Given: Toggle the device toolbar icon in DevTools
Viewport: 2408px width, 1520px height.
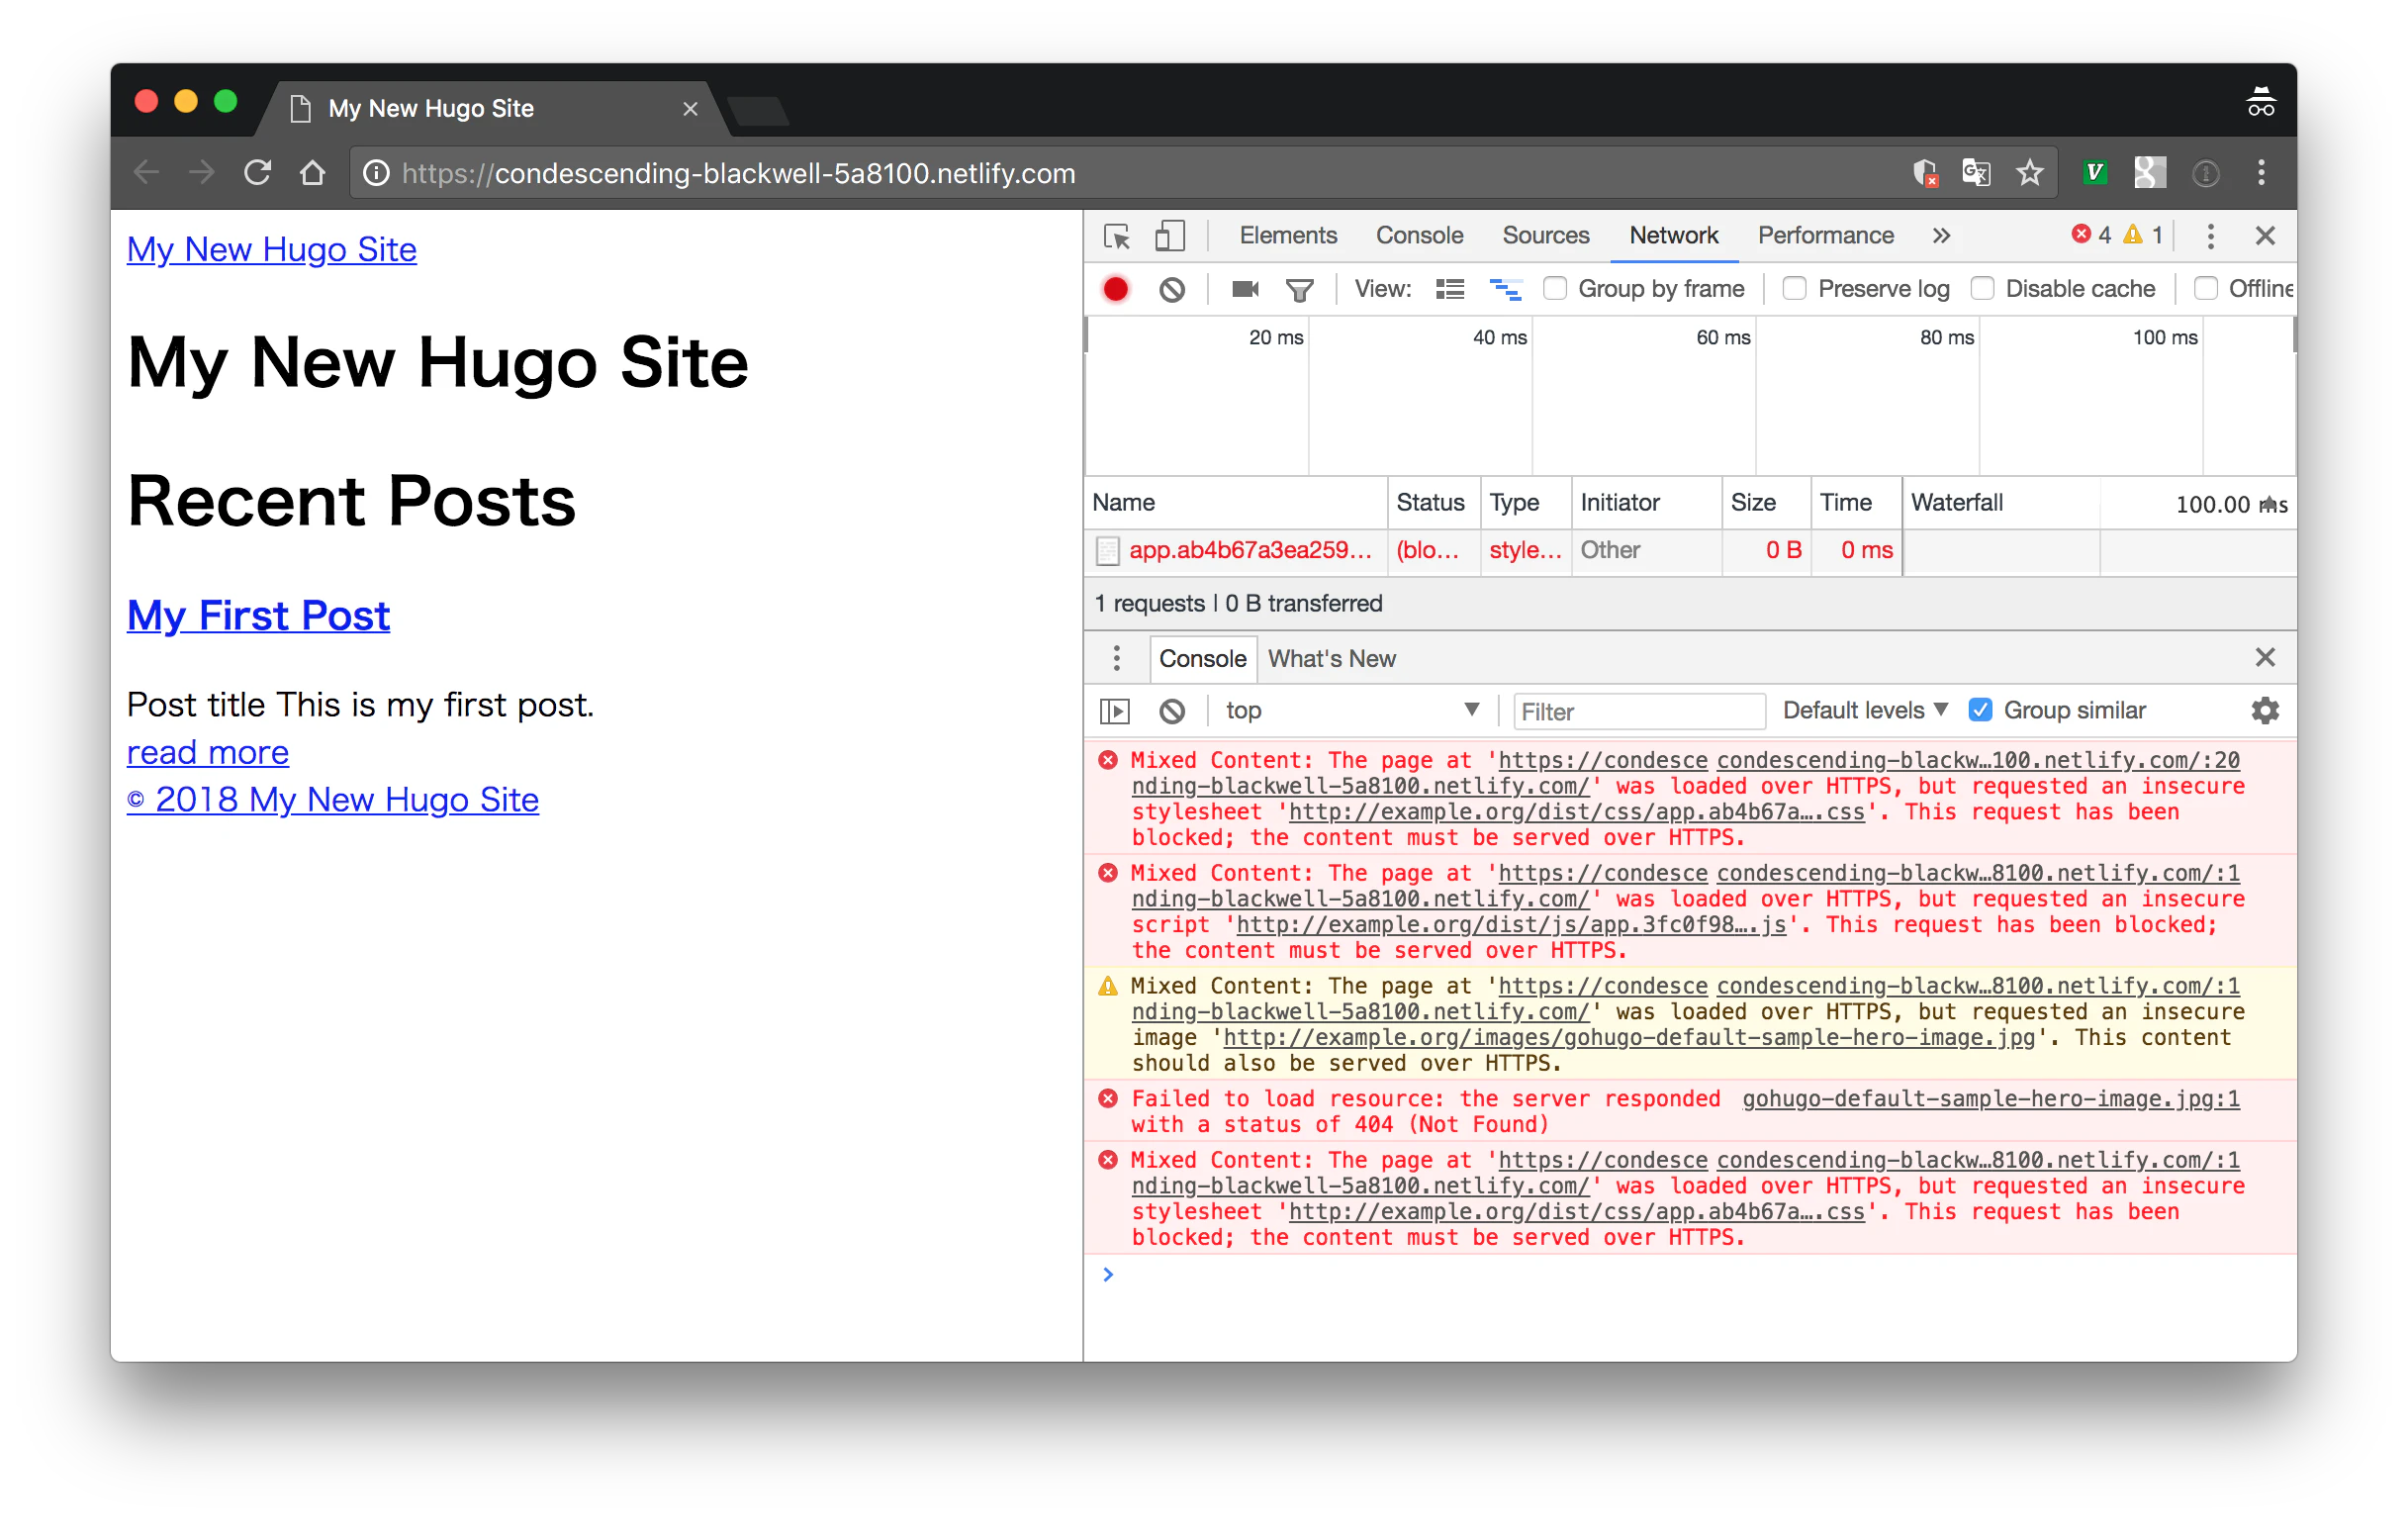Looking at the screenshot, I should pos(1169,236).
